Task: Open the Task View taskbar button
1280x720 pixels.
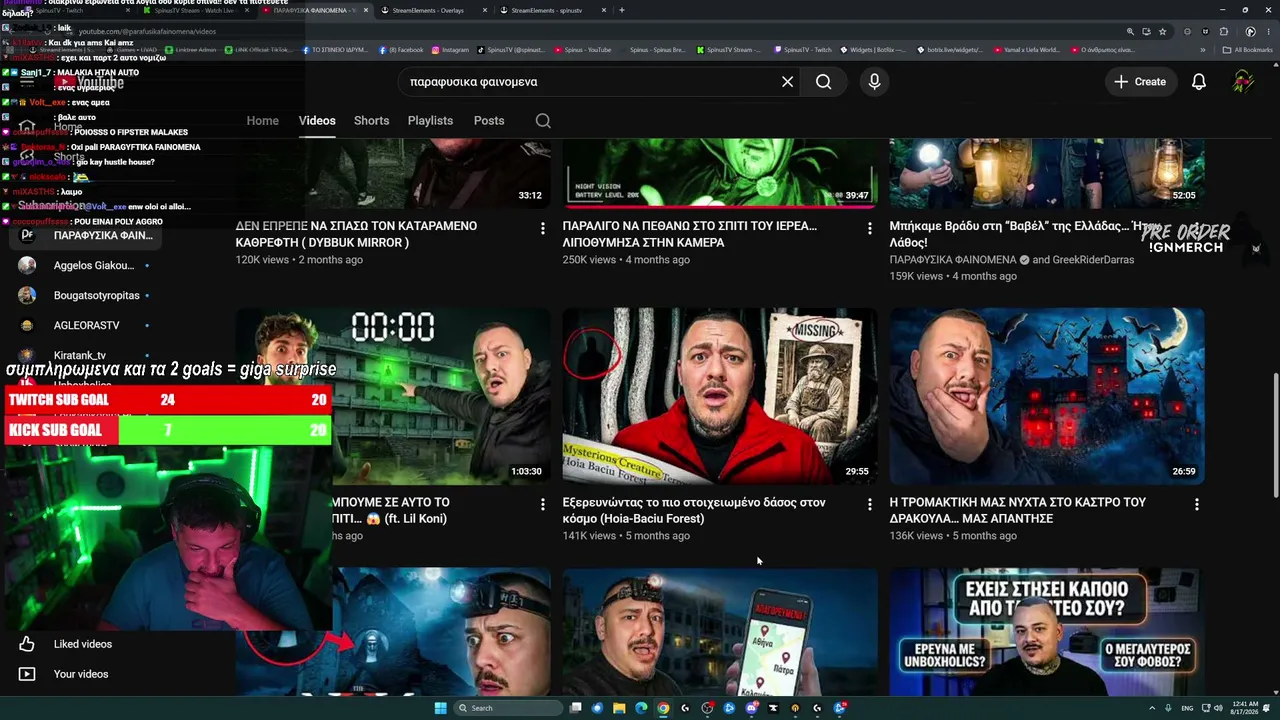Action: tap(575, 708)
